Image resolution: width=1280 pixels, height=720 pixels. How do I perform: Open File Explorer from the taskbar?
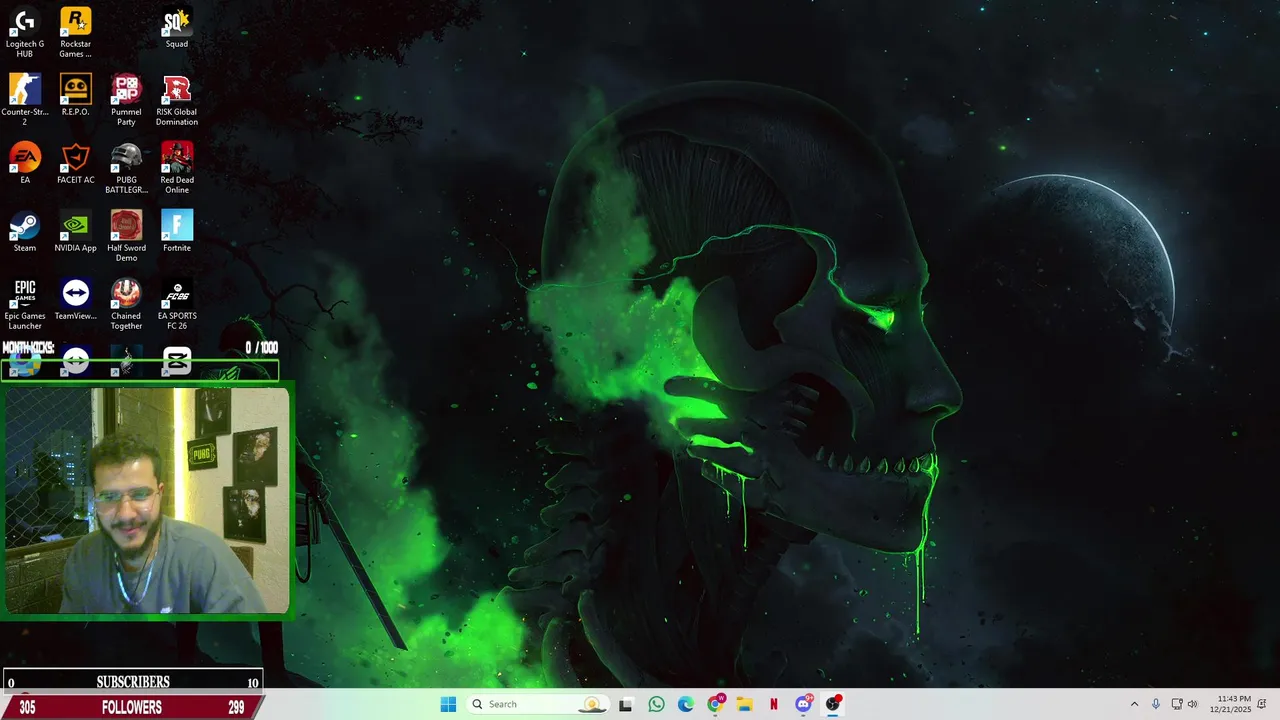[x=744, y=704]
